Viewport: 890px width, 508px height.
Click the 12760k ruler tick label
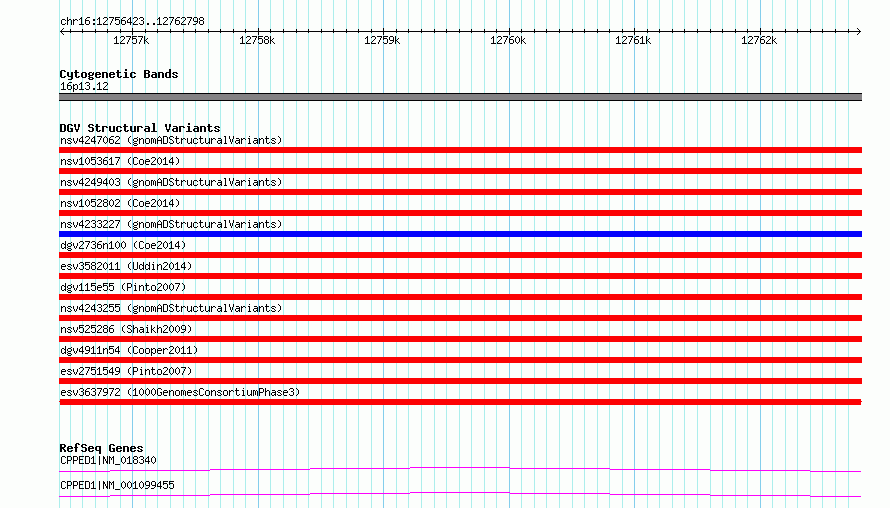tap(508, 40)
